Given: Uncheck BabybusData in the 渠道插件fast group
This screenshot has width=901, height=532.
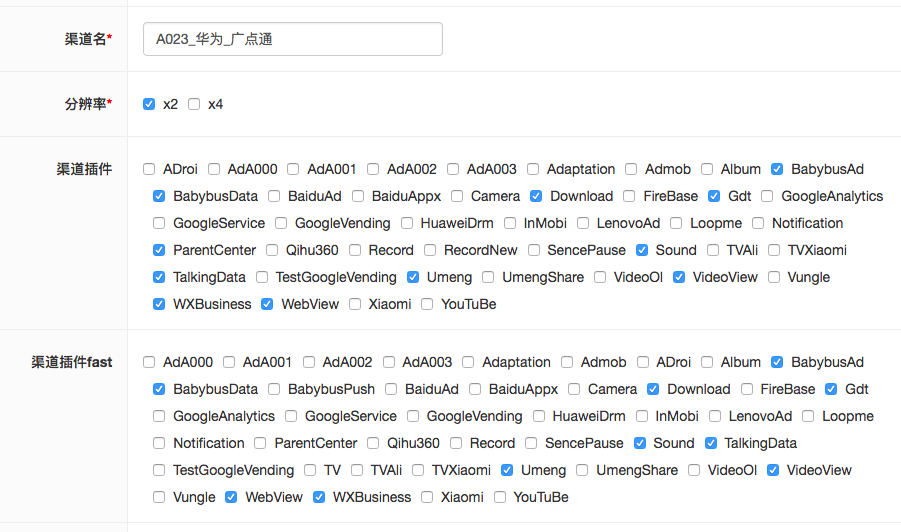Looking at the screenshot, I should 159,389.
